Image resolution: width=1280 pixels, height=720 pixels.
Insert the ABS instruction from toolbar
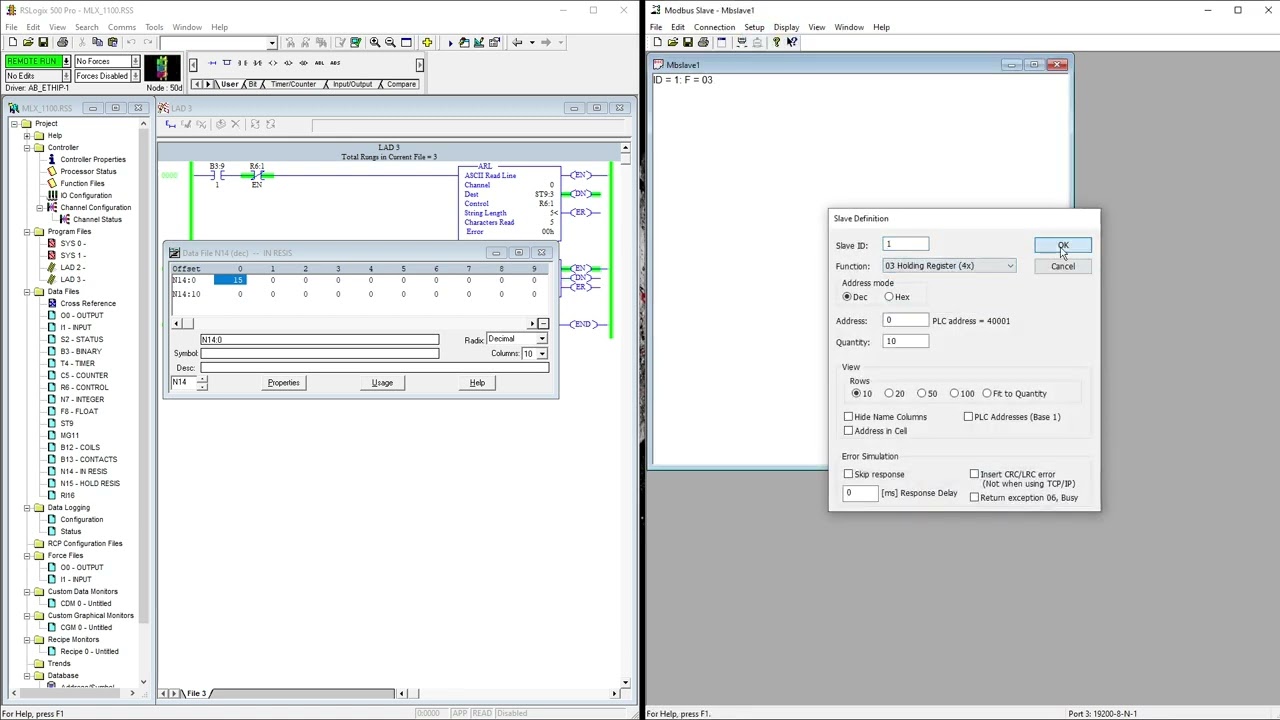pos(335,63)
